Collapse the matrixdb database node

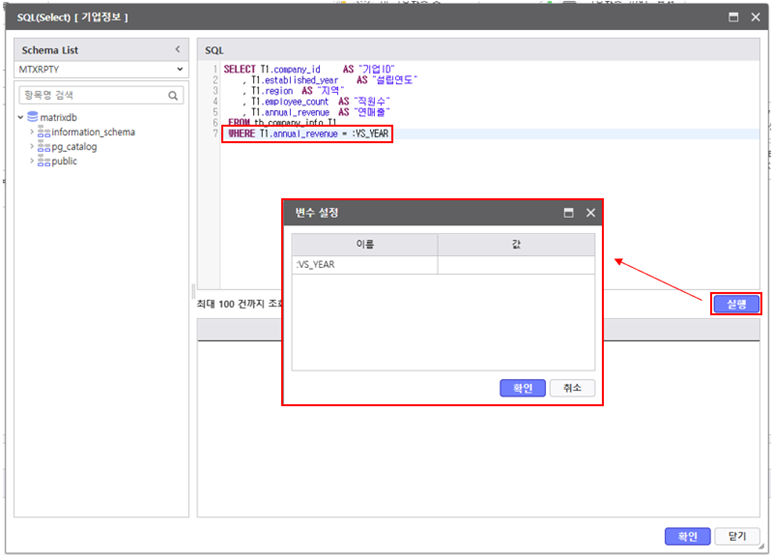pyautogui.click(x=22, y=117)
